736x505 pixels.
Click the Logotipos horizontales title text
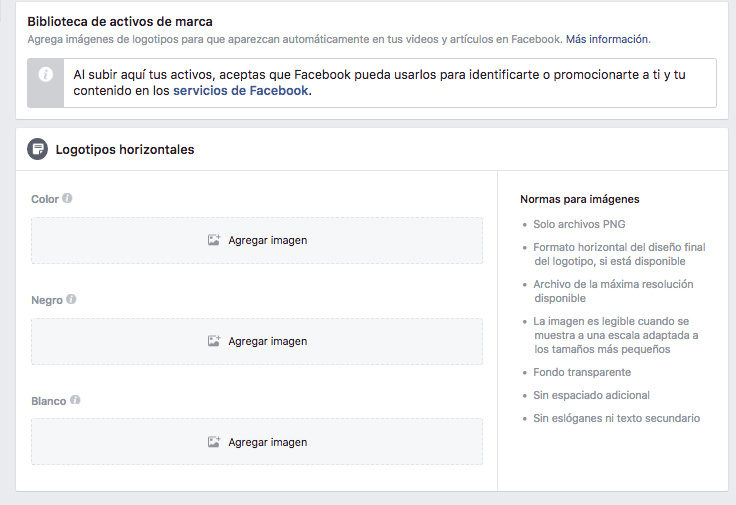click(125, 150)
